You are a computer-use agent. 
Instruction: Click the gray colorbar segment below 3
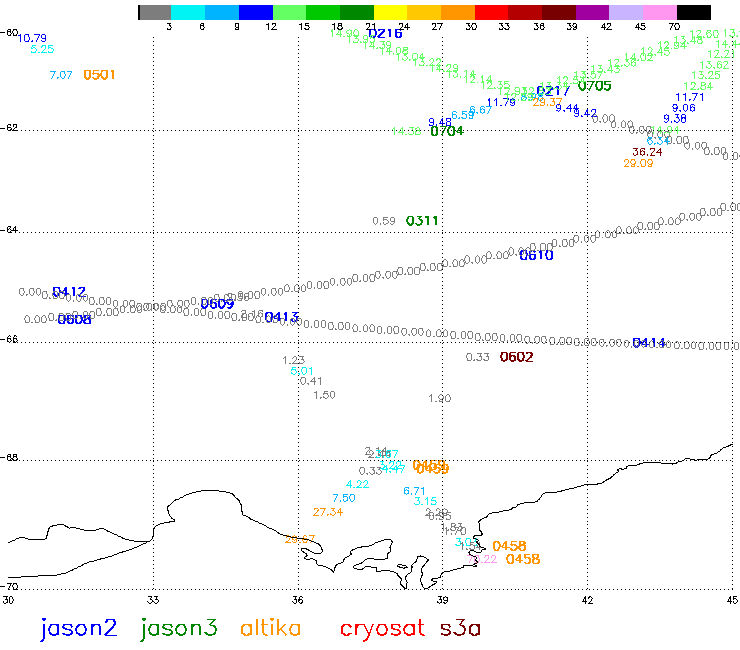point(155,12)
